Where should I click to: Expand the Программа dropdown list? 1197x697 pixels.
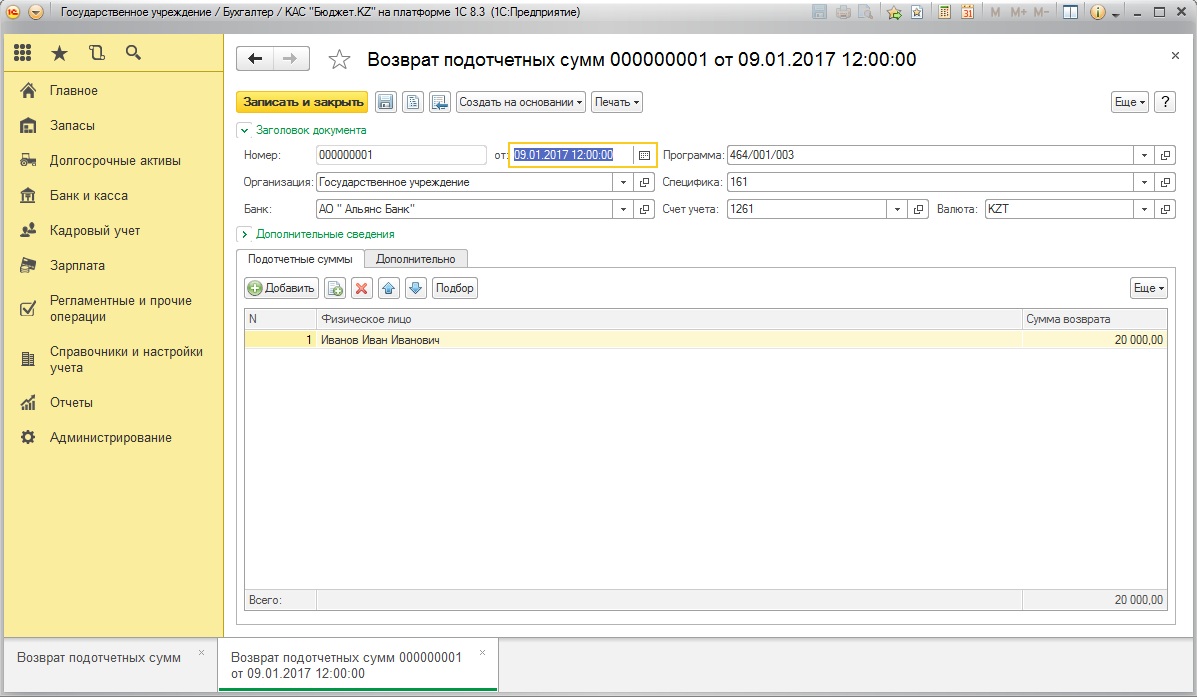coord(1144,155)
